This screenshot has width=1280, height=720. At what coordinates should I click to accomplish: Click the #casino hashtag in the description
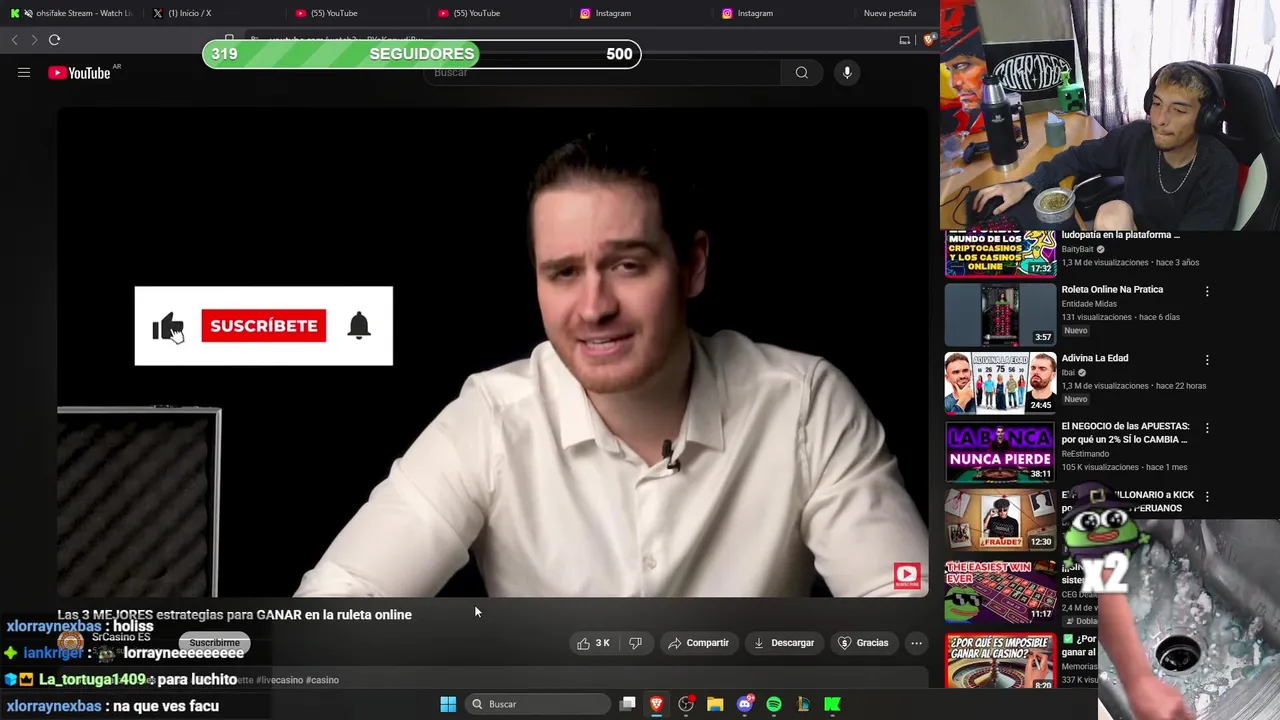322,680
